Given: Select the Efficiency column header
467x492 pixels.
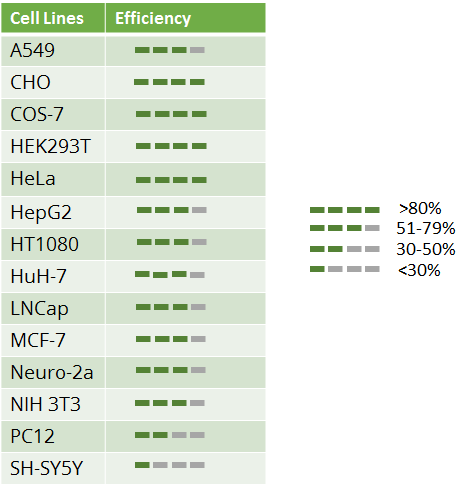Looking at the screenshot, I should (186, 18).
